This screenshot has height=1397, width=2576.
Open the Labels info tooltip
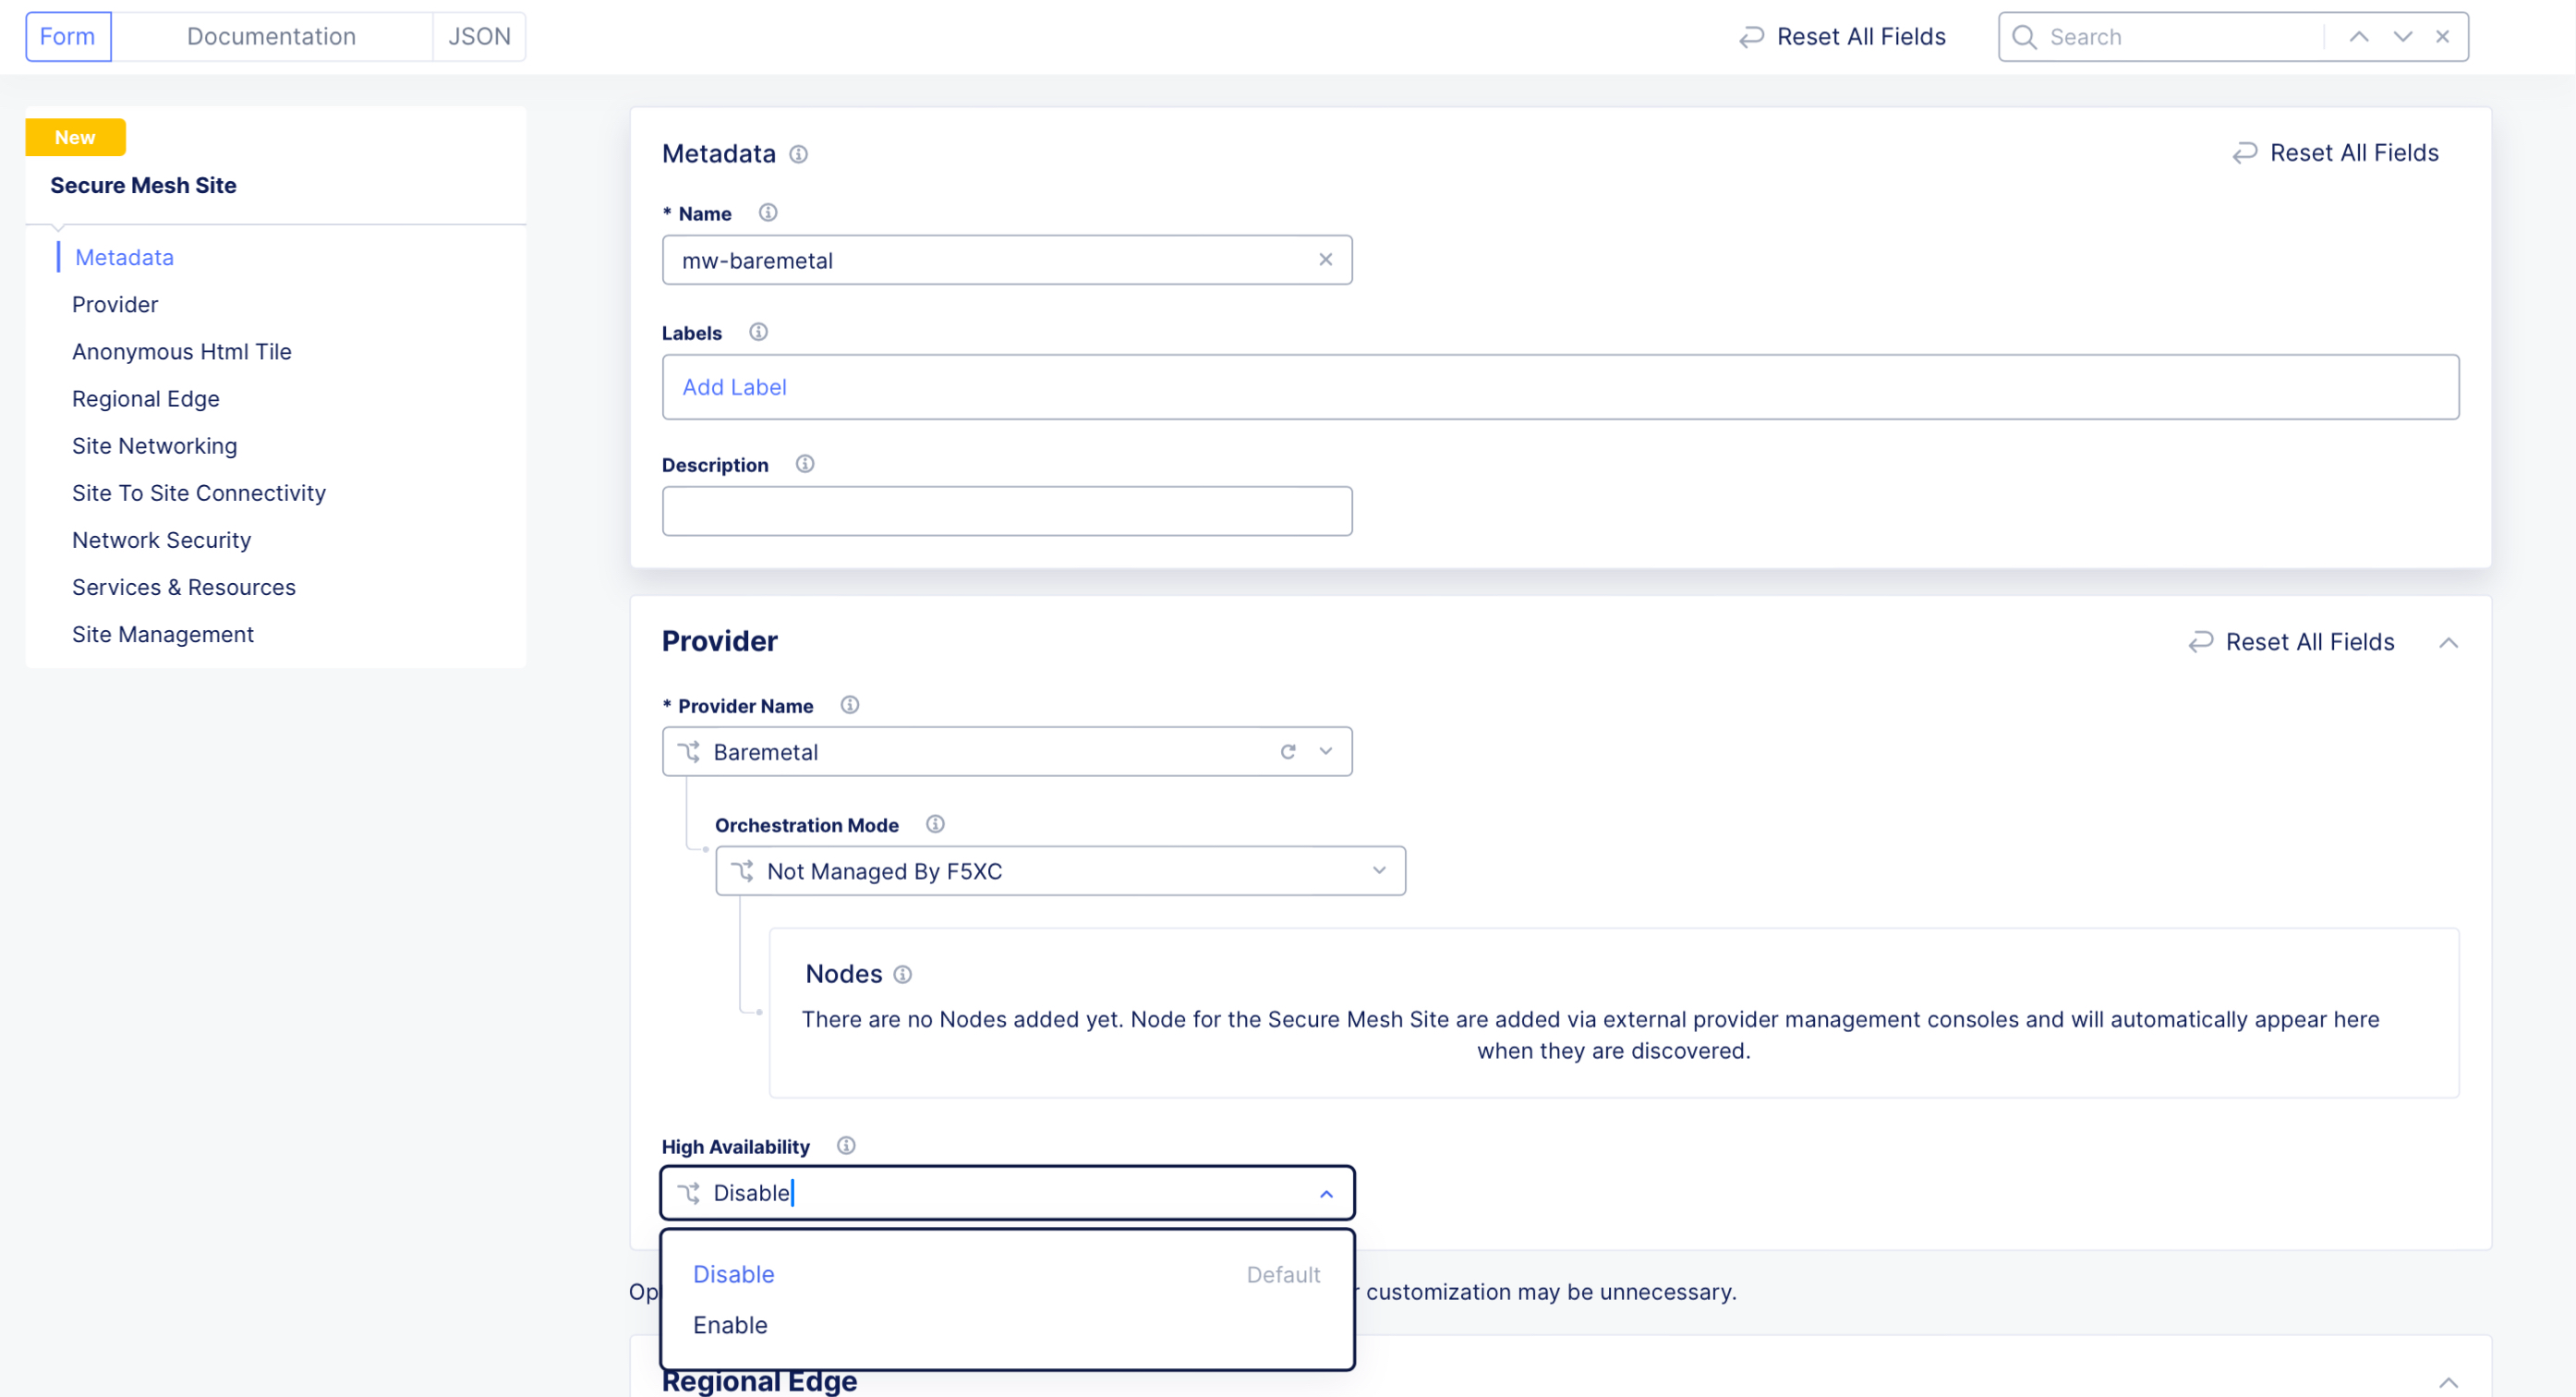pyautogui.click(x=757, y=332)
